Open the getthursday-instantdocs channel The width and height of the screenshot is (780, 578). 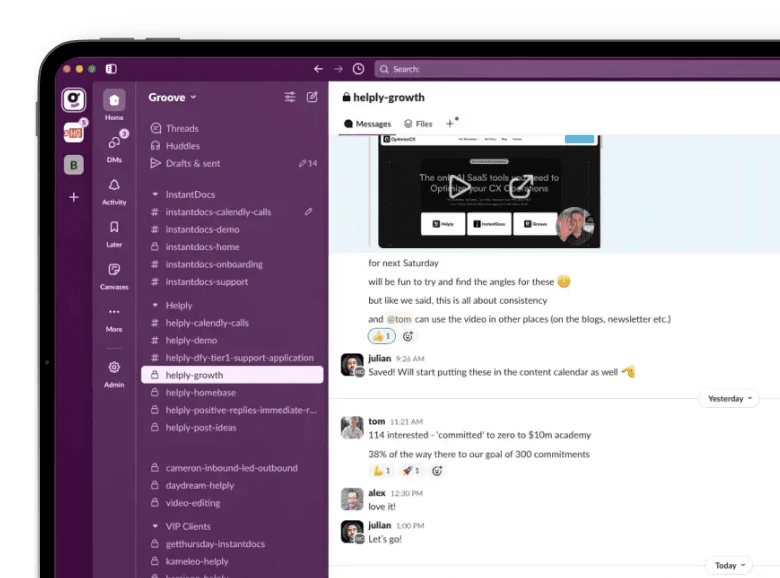point(232,544)
